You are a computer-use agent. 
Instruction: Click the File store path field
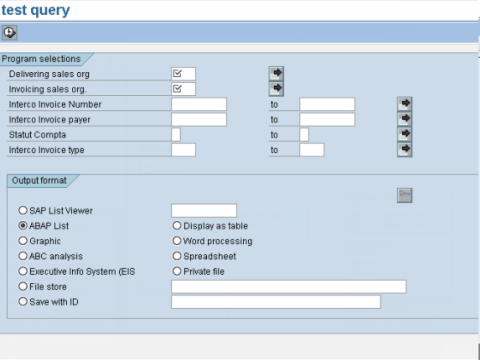pyautogui.click(x=289, y=287)
